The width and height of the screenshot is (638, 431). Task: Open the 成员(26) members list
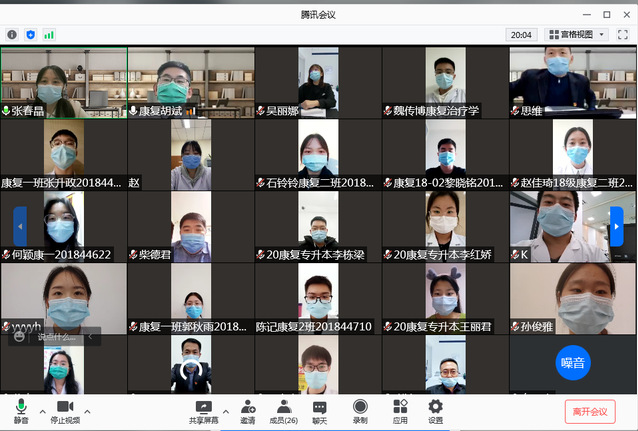click(284, 410)
